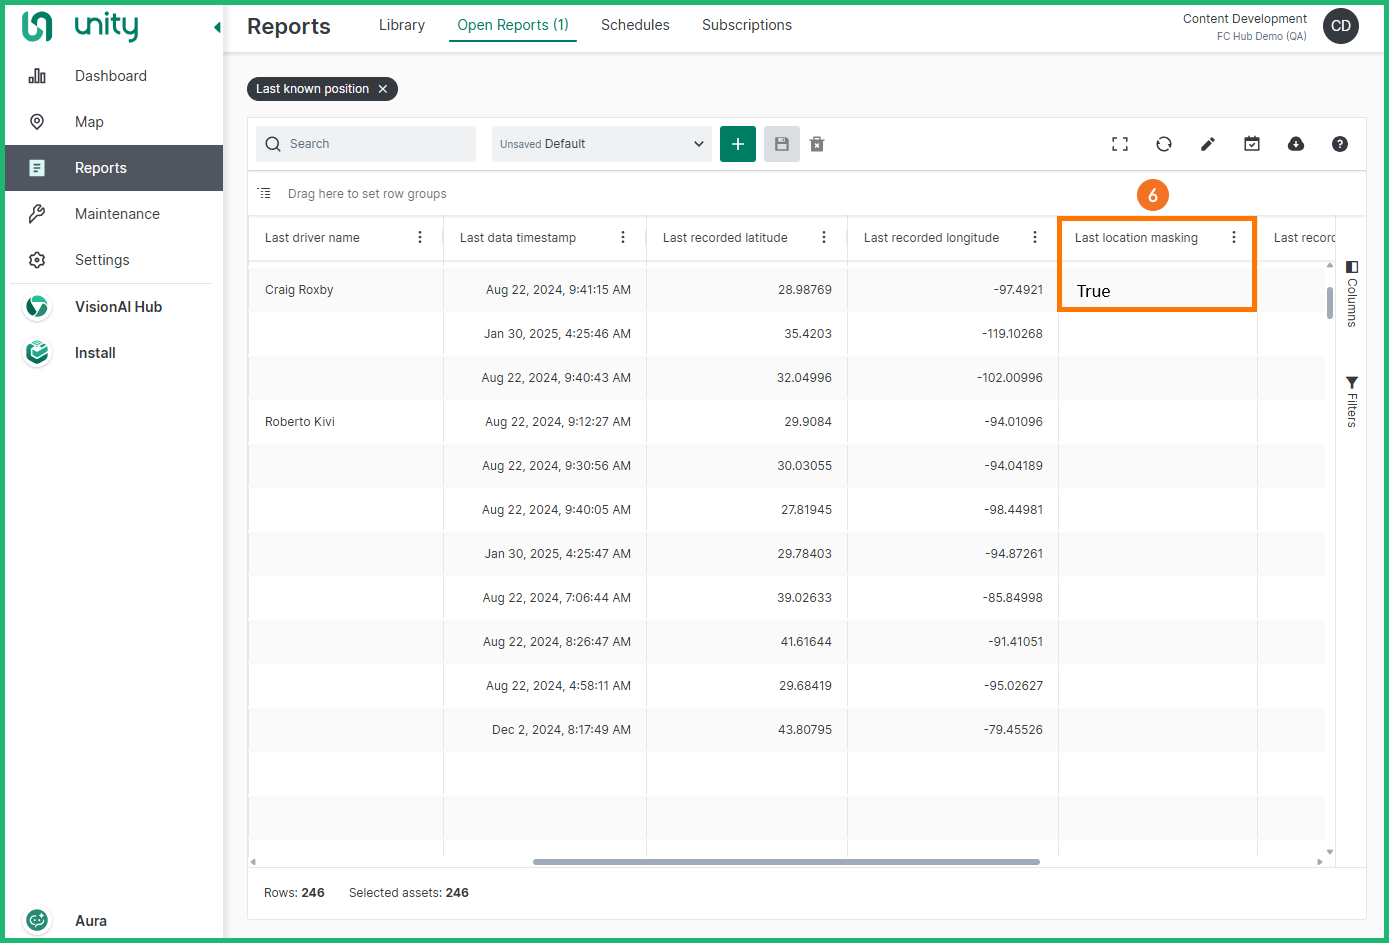Open Last driver name column menu
1389x943 pixels.
click(x=420, y=238)
